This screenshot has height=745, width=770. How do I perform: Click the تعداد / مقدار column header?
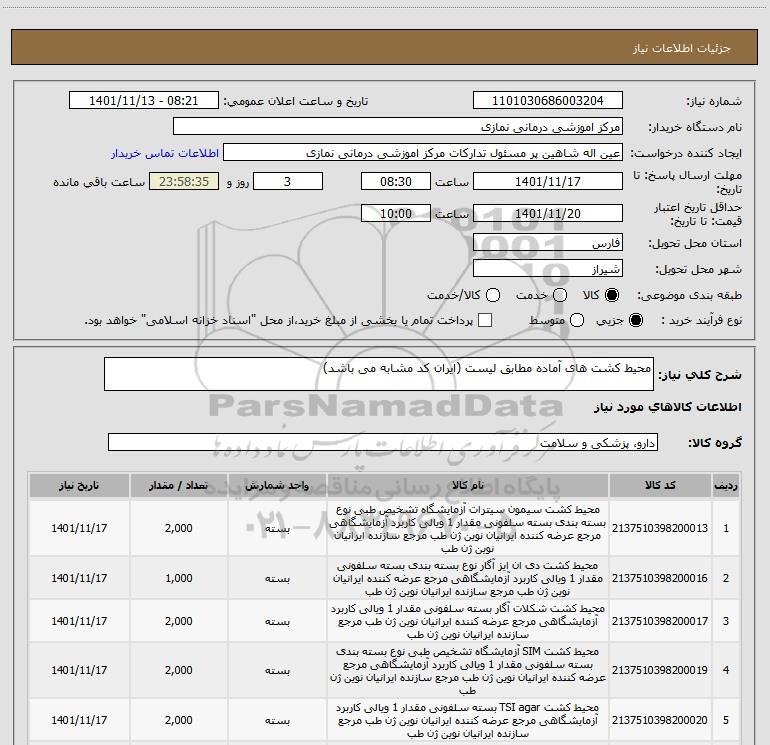point(179,485)
